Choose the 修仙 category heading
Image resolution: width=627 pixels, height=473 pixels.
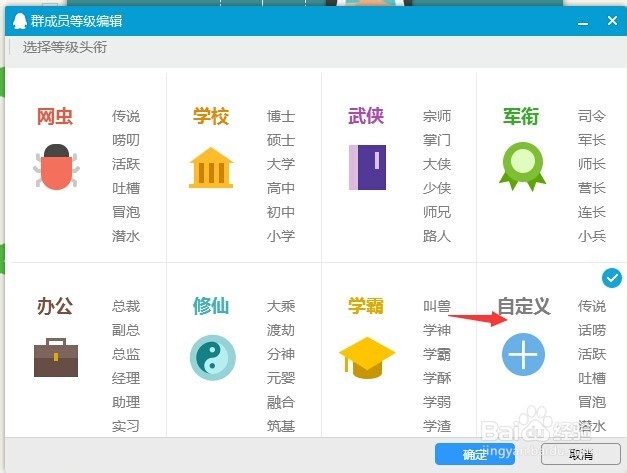click(x=211, y=306)
